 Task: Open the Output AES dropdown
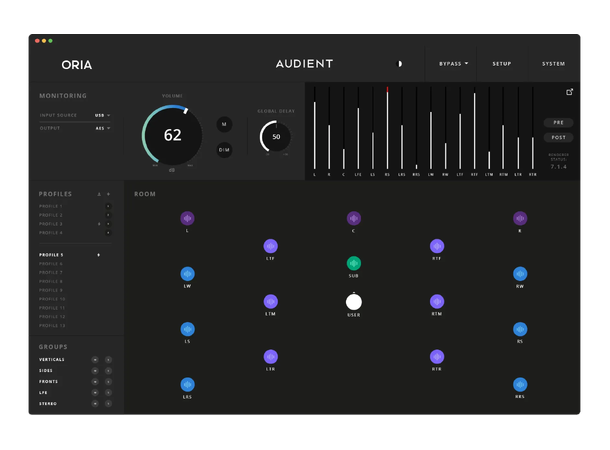103,128
